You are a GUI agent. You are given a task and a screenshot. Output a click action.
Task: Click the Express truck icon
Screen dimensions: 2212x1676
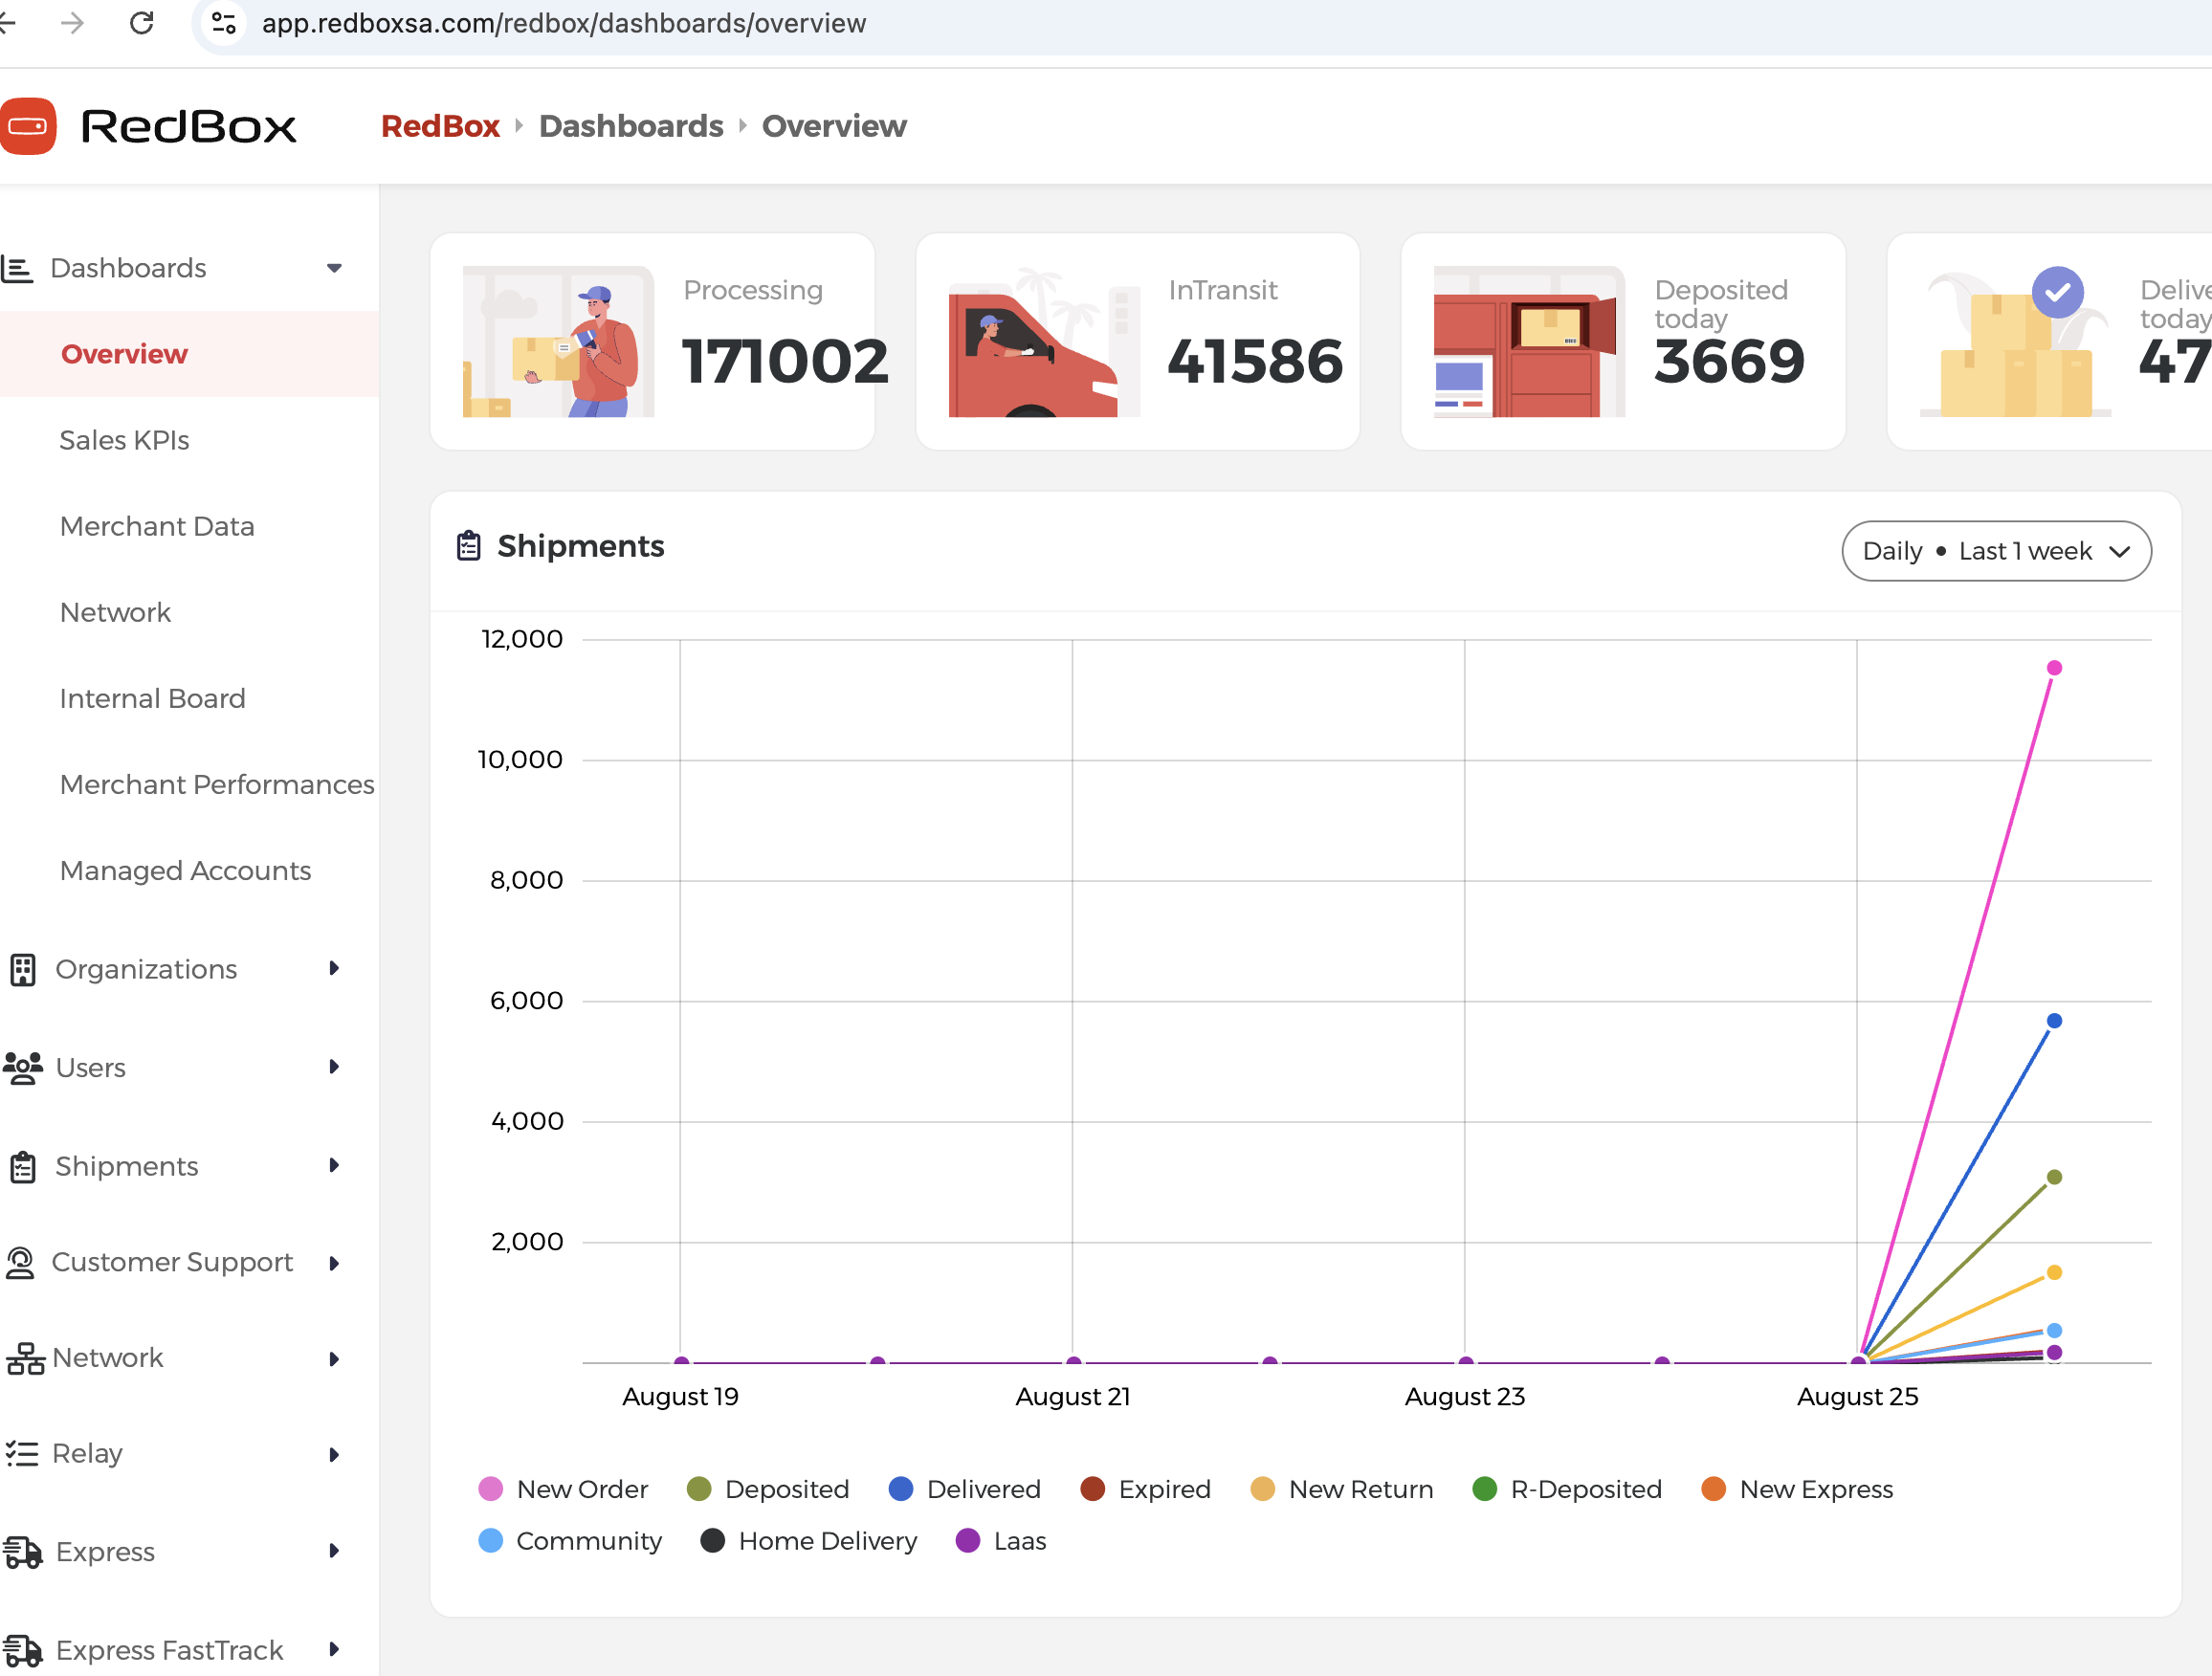pos(22,1552)
